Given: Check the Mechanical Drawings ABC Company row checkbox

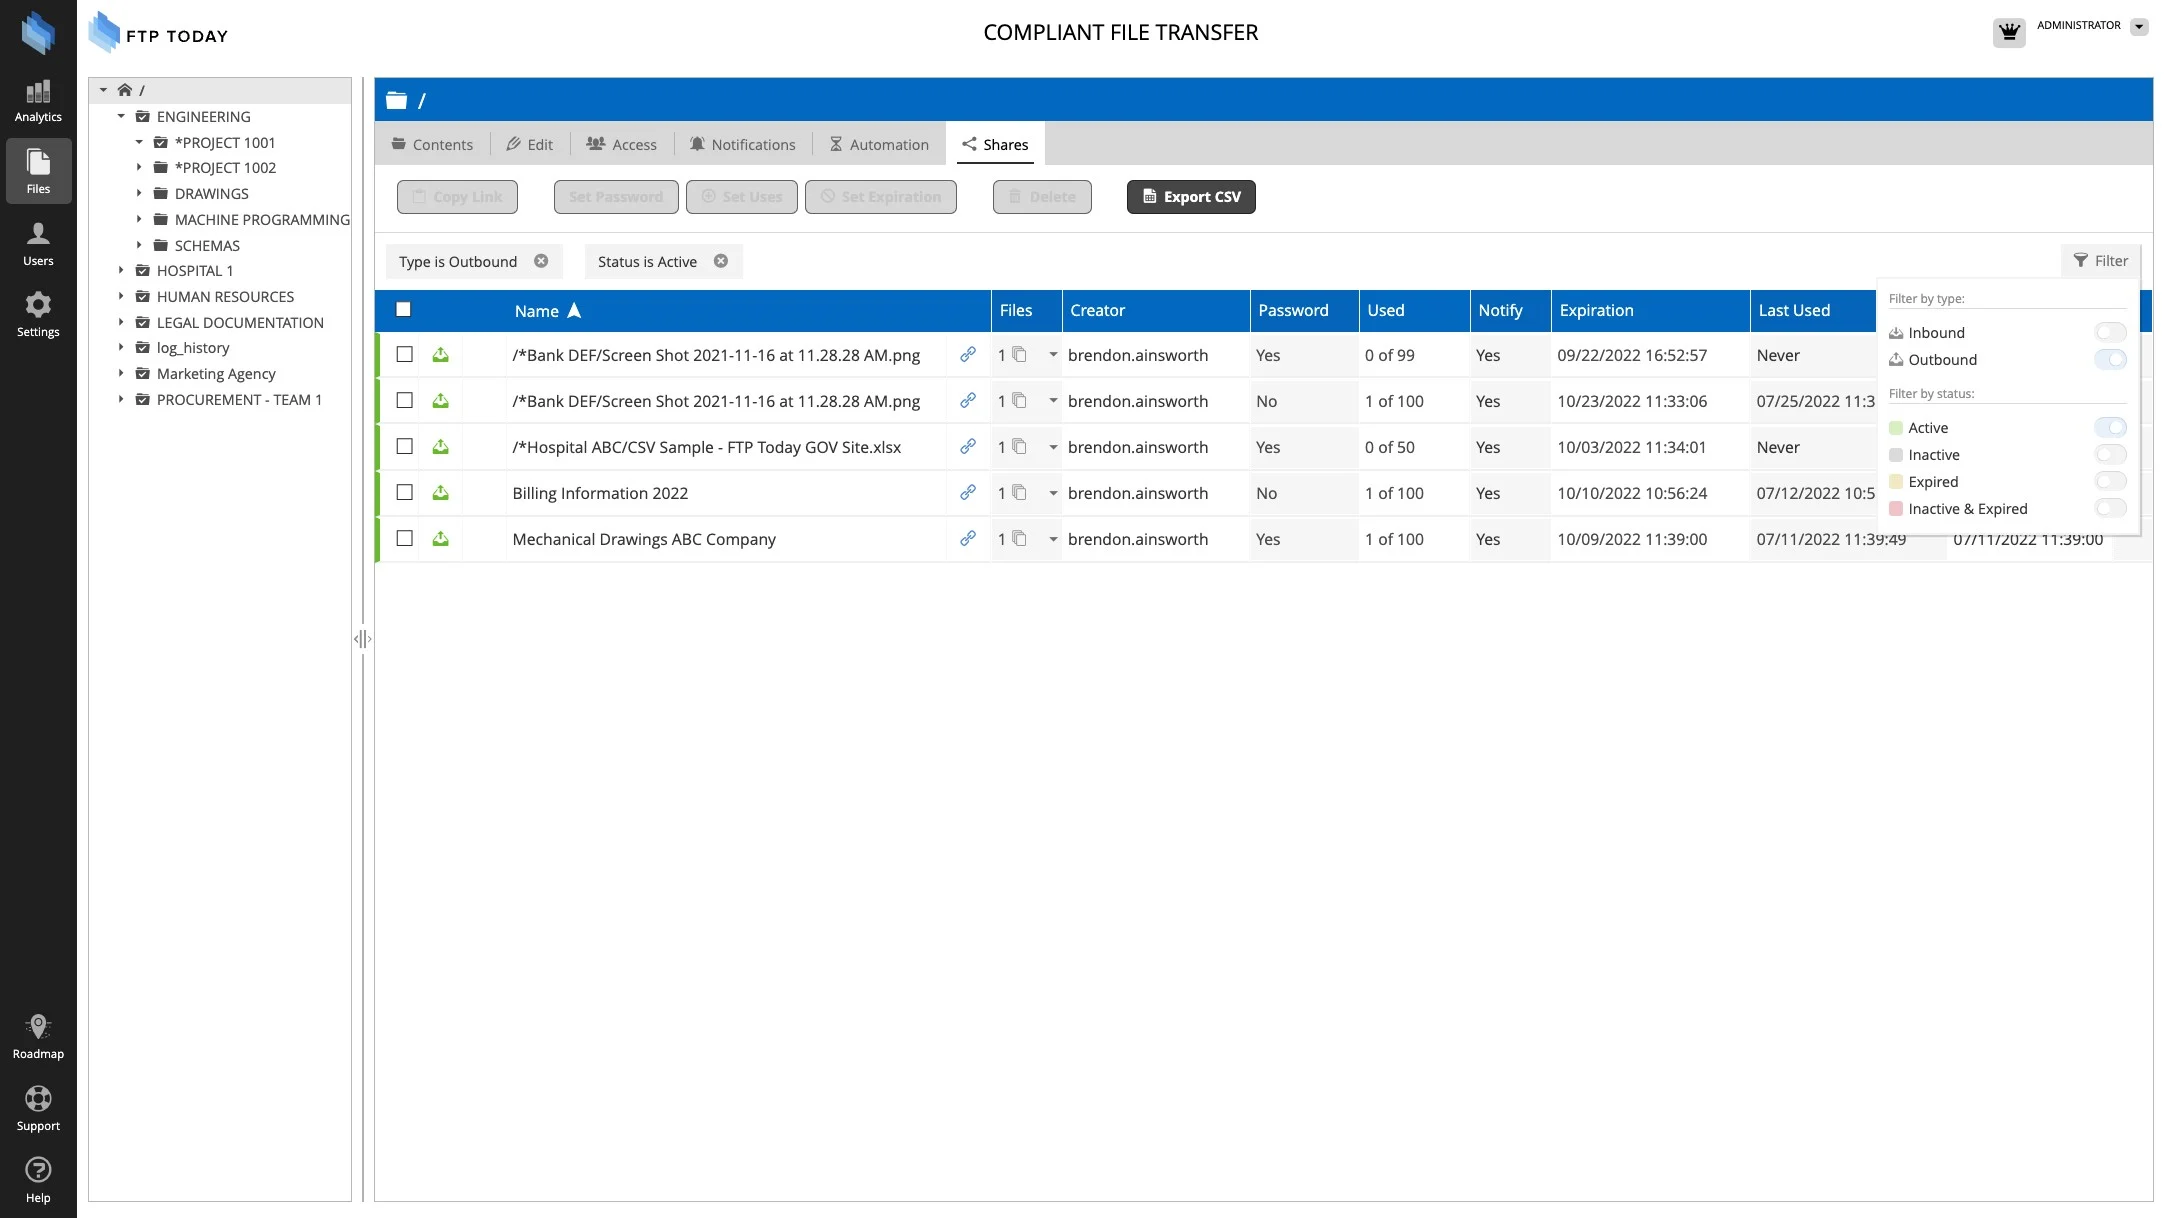Looking at the screenshot, I should click(404, 539).
